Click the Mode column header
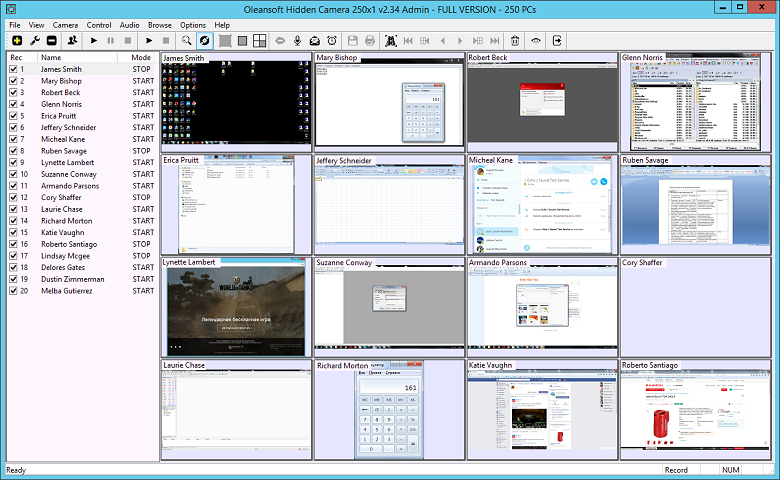 (141, 58)
